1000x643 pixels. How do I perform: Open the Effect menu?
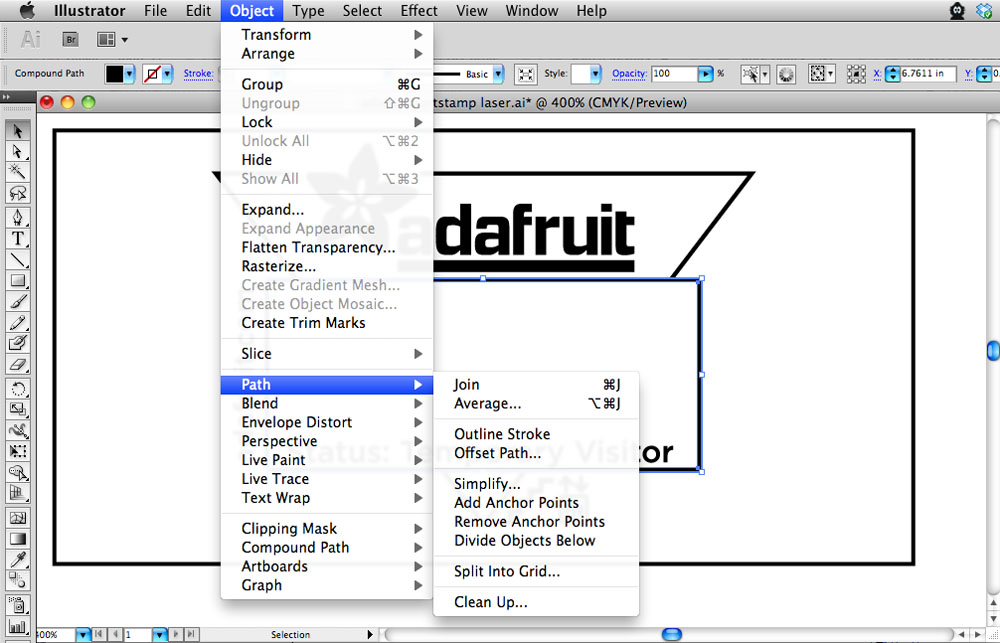tap(418, 11)
